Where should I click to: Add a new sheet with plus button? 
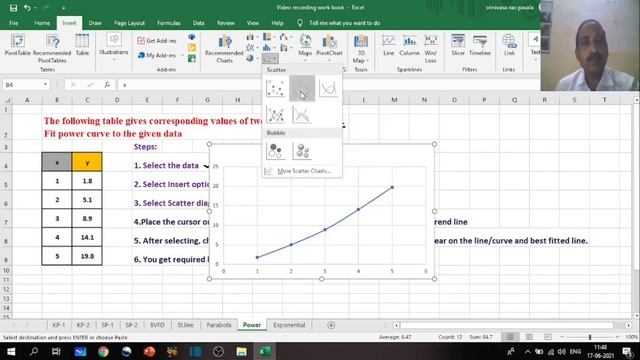click(331, 325)
